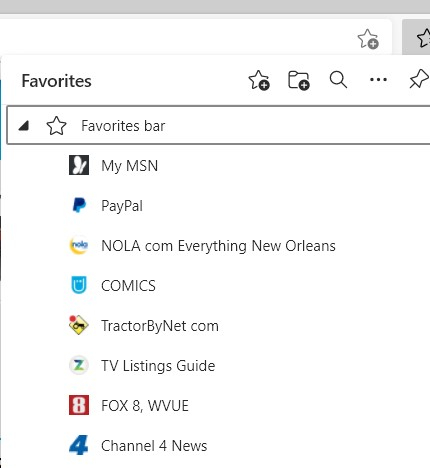Viewport: 430px width, 468px height.
Task: Open FOX 8, WVUE favorite
Action: (145, 406)
